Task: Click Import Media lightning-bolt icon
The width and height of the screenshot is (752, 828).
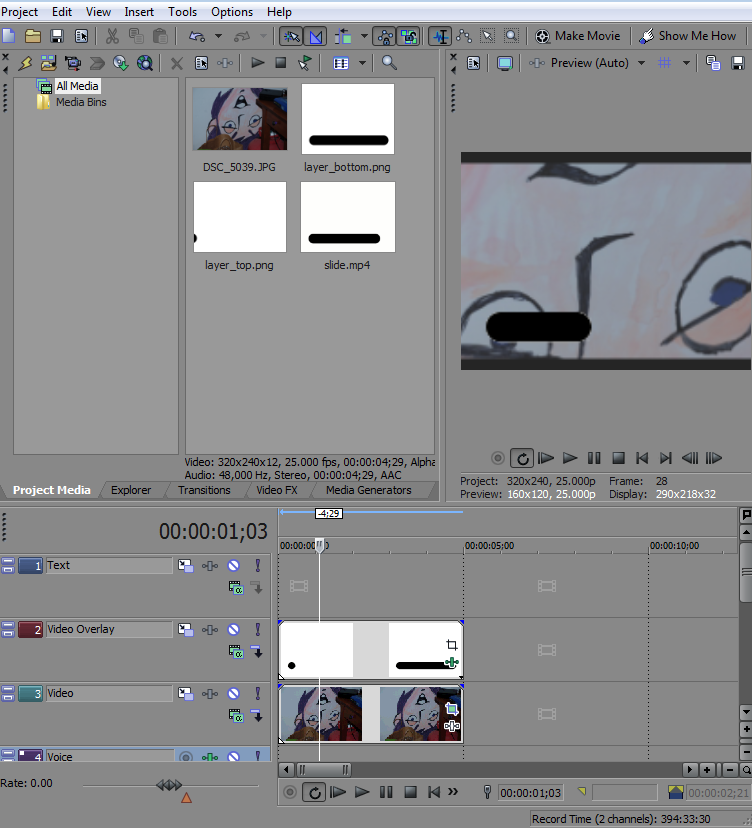Action: (x=25, y=63)
